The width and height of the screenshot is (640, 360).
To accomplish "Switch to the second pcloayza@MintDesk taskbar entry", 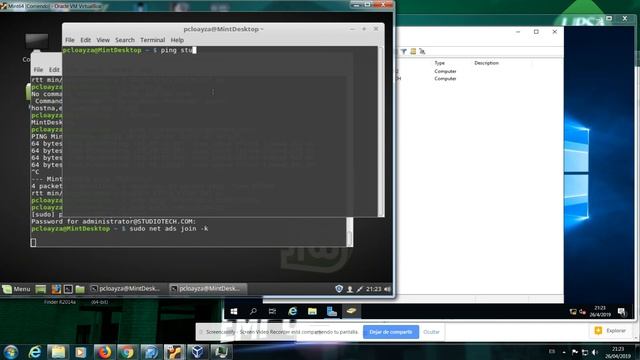I will (207, 289).
